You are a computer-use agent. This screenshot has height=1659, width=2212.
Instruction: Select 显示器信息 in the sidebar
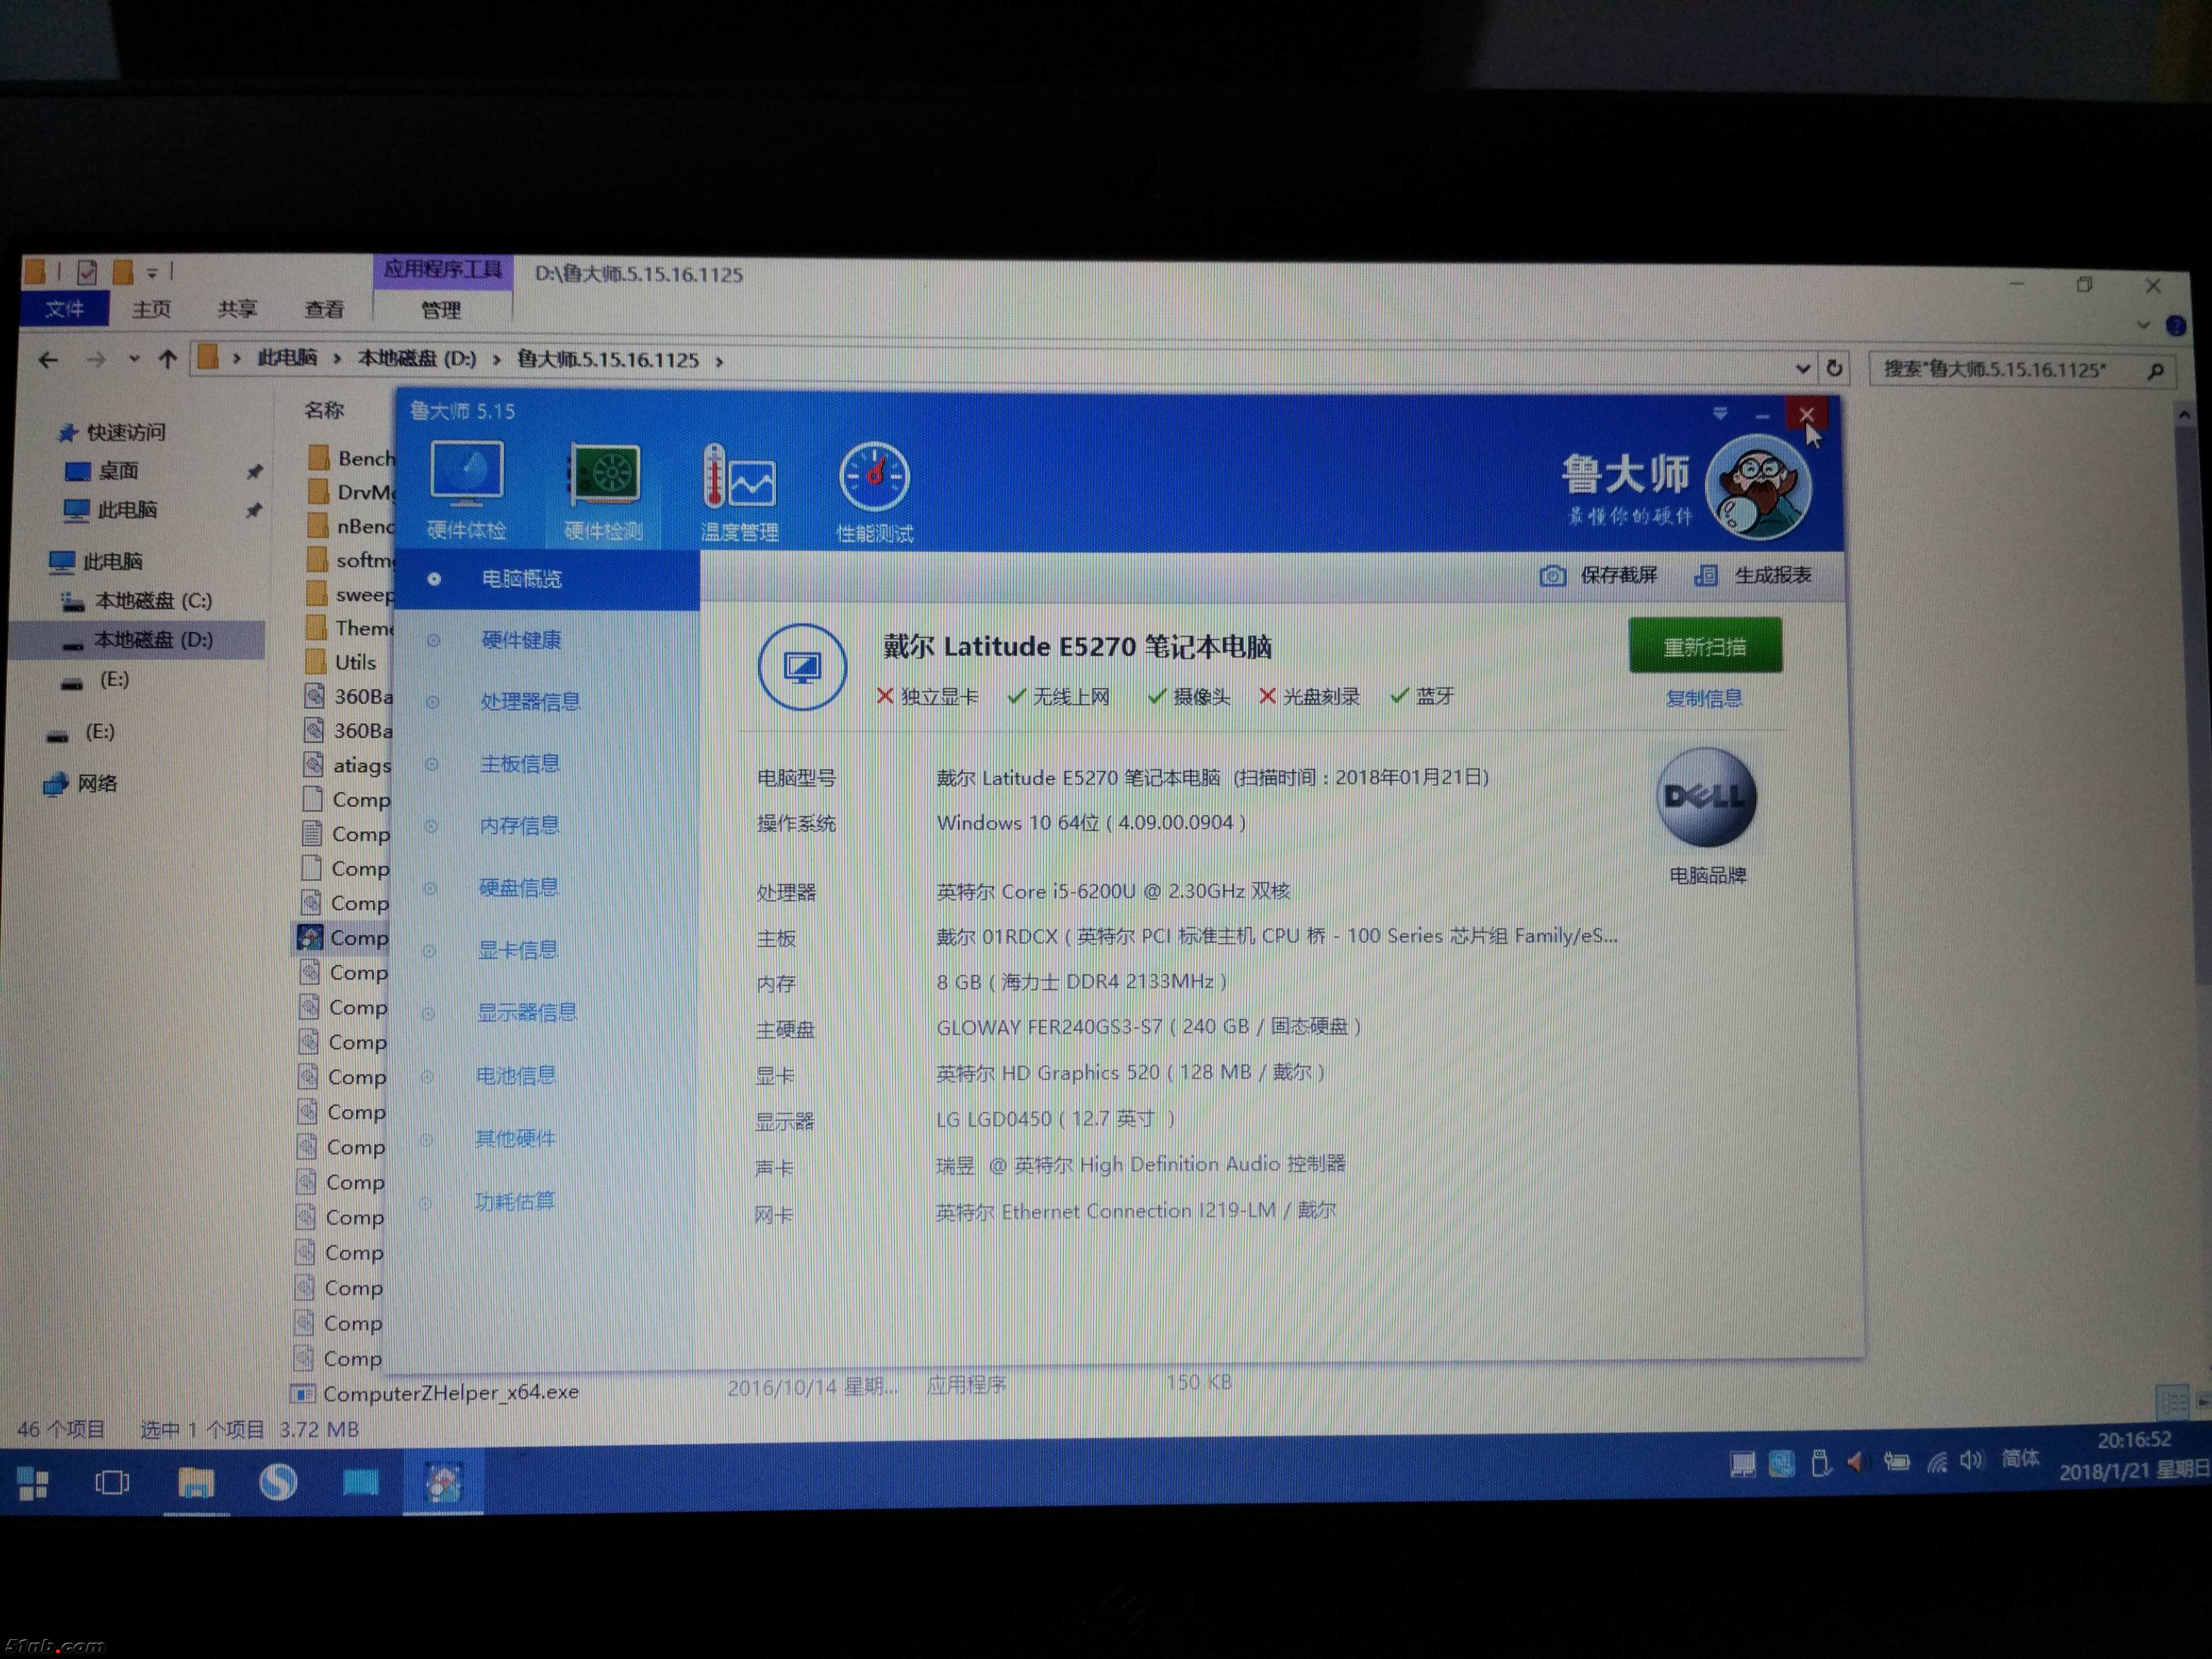click(526, 1012)
